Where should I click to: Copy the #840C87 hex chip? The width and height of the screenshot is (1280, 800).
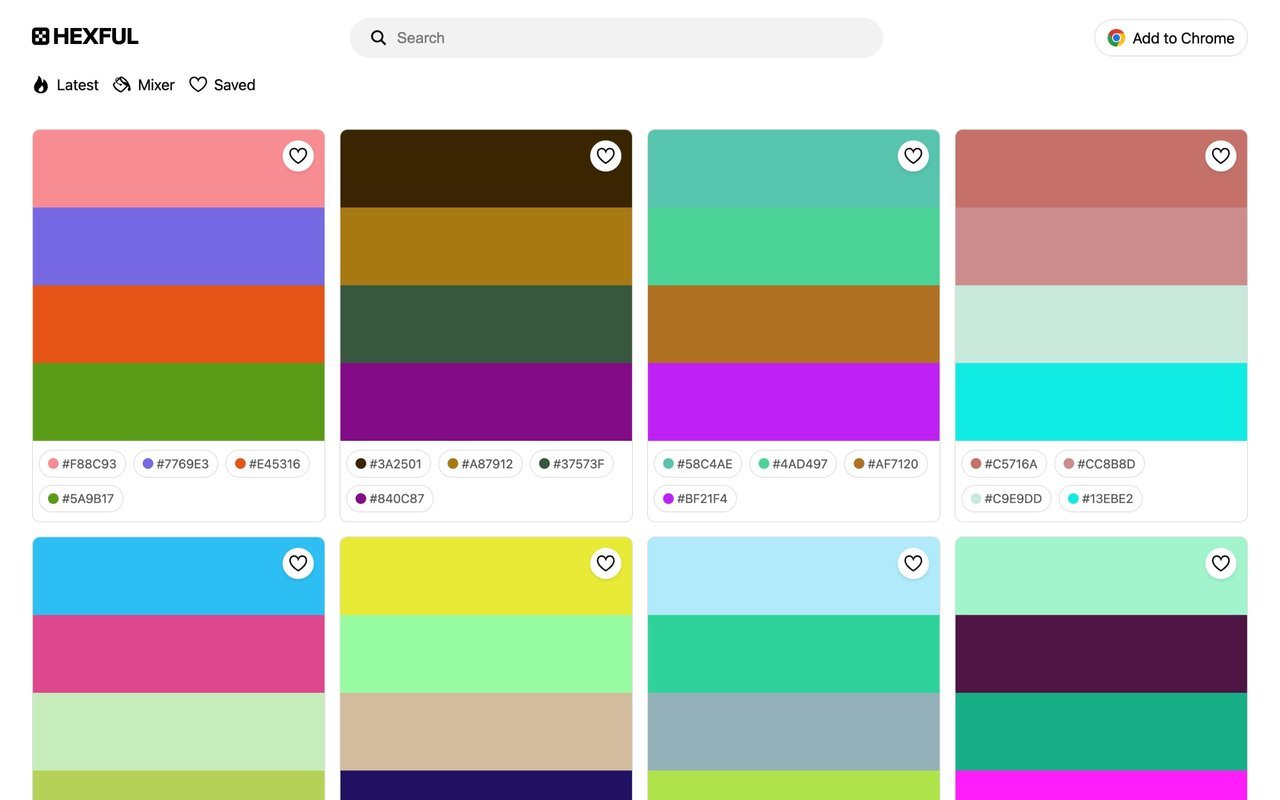pyautogui.click(x=390, y=499)
